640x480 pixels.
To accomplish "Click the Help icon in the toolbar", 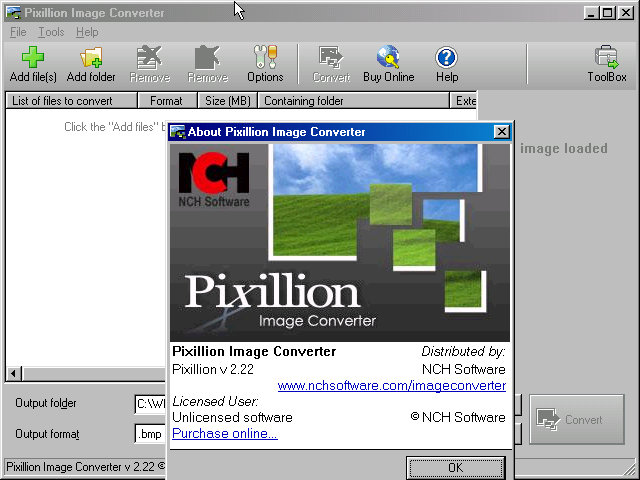I will [x=447, y=64].
